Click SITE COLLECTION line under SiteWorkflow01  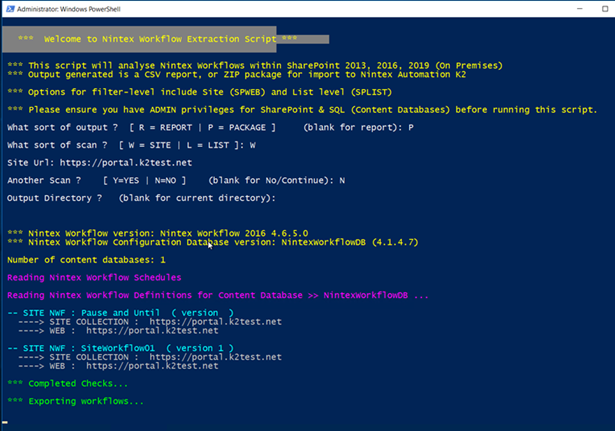150,357
